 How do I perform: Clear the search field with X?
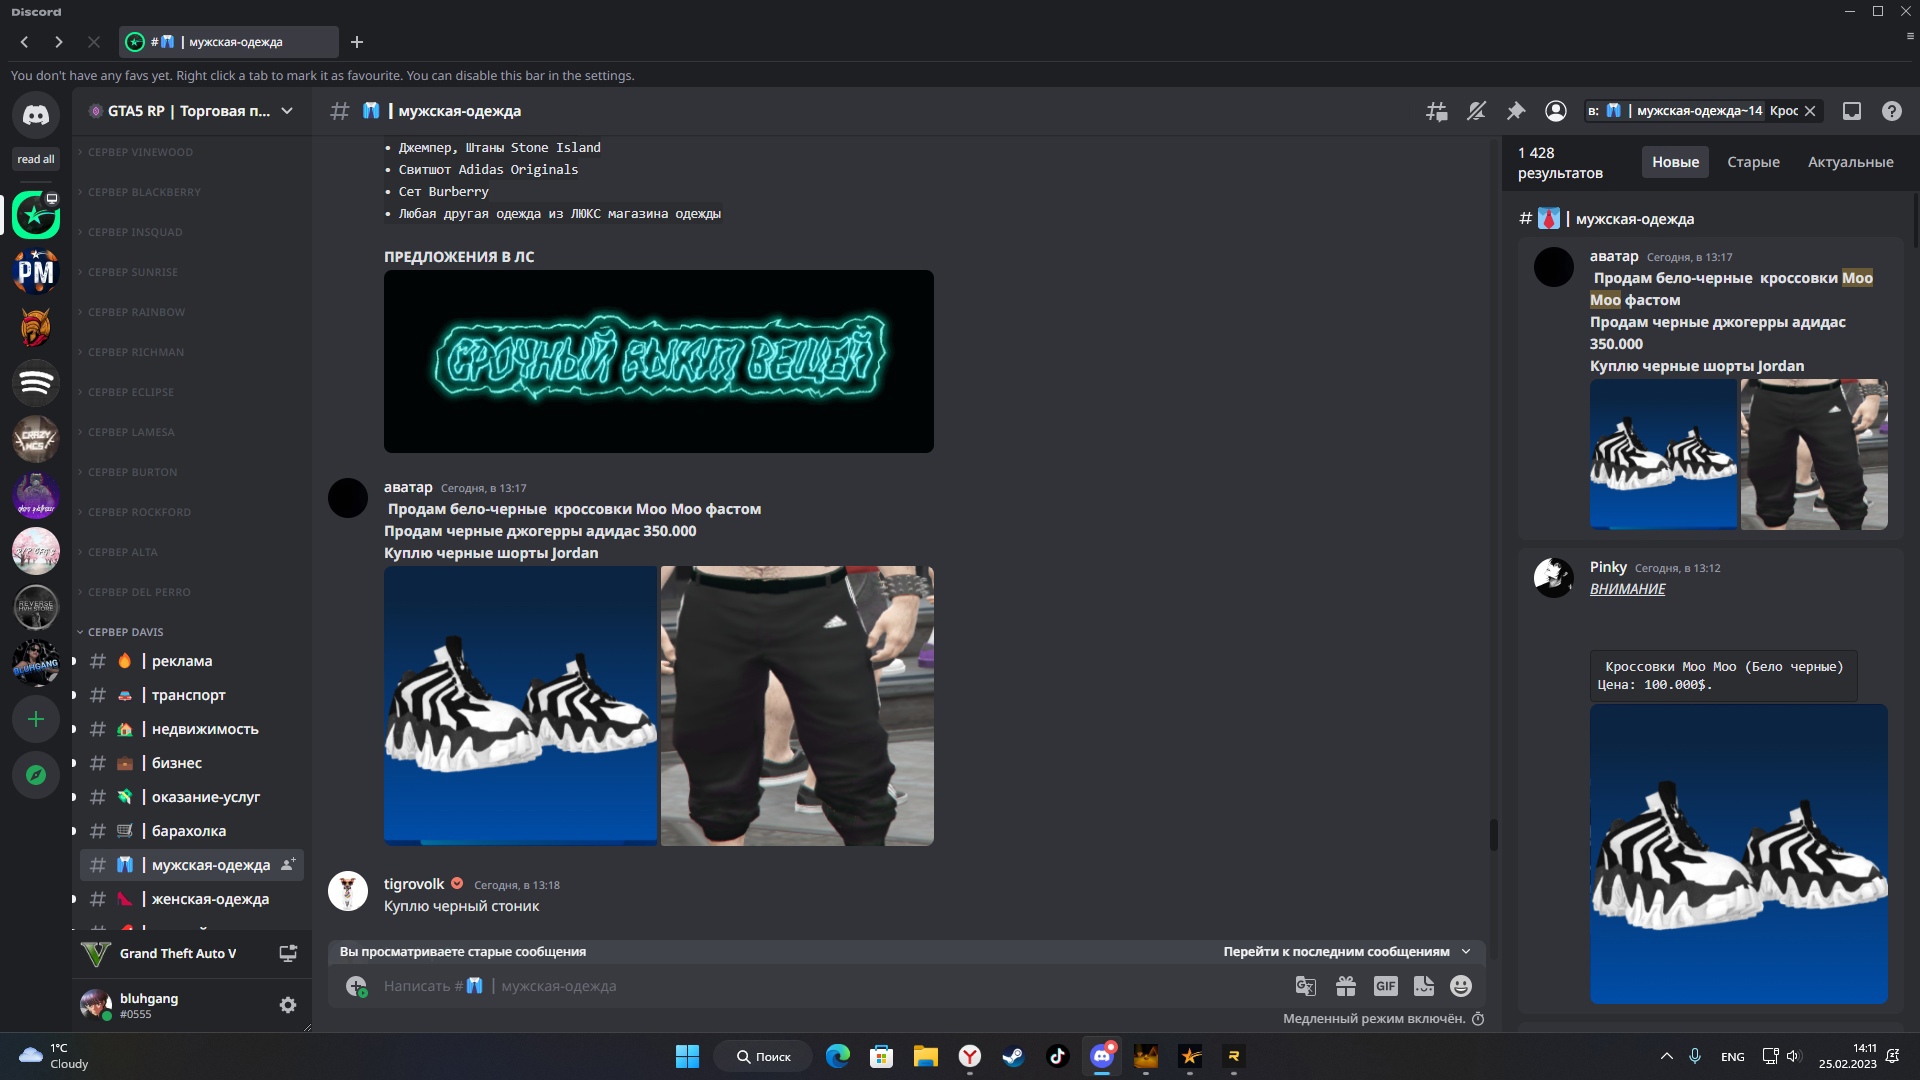[1810, 111]
